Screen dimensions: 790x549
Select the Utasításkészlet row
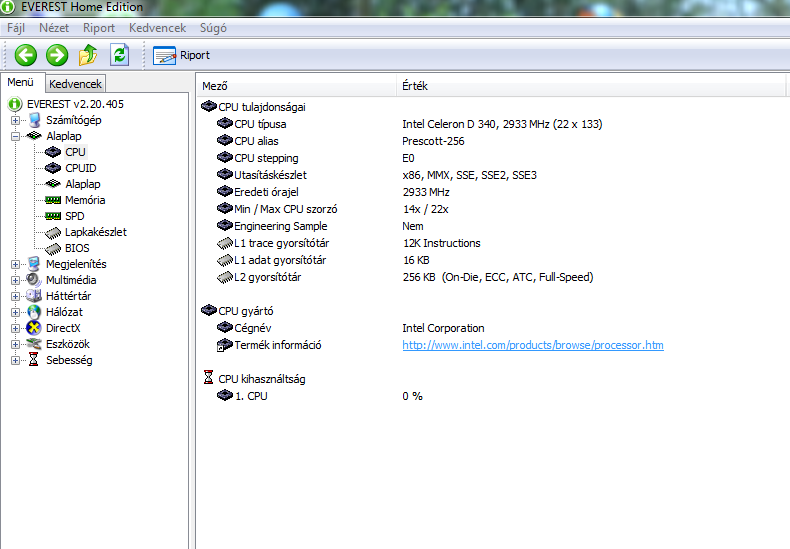(x=492, y=175)
